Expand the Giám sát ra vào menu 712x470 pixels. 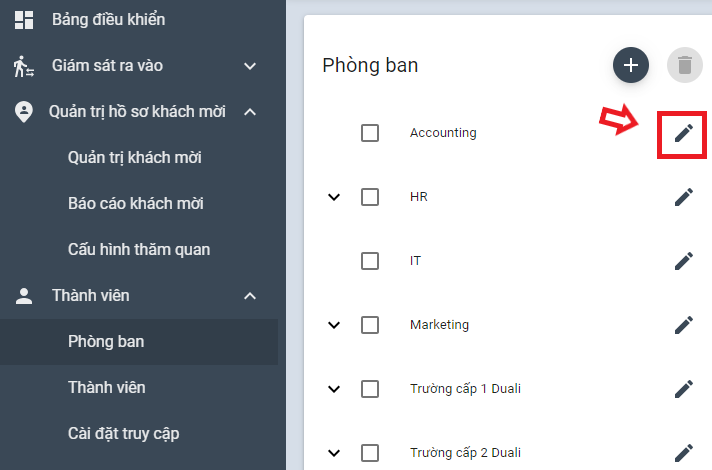pyautogui.click(x=250, y=66)
